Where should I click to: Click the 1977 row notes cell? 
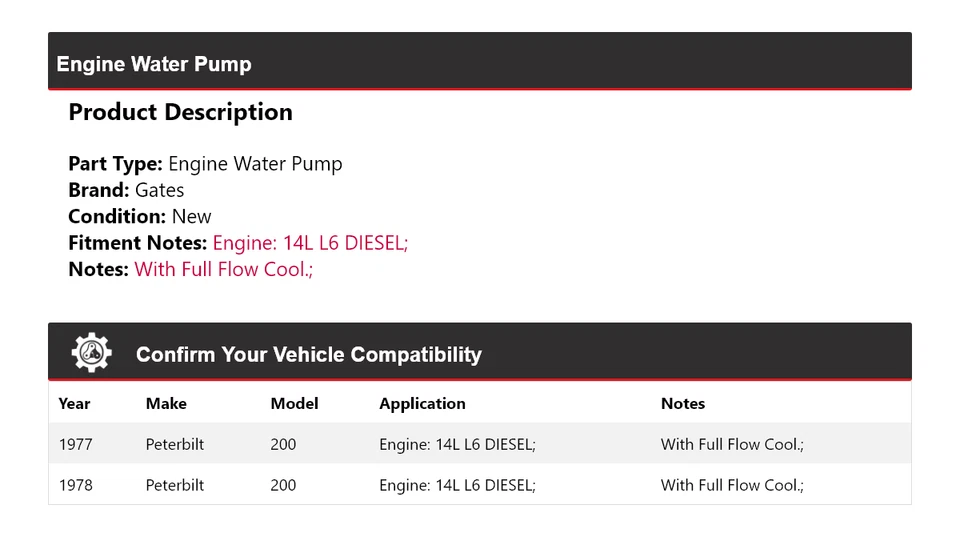(x=732, y=444)
